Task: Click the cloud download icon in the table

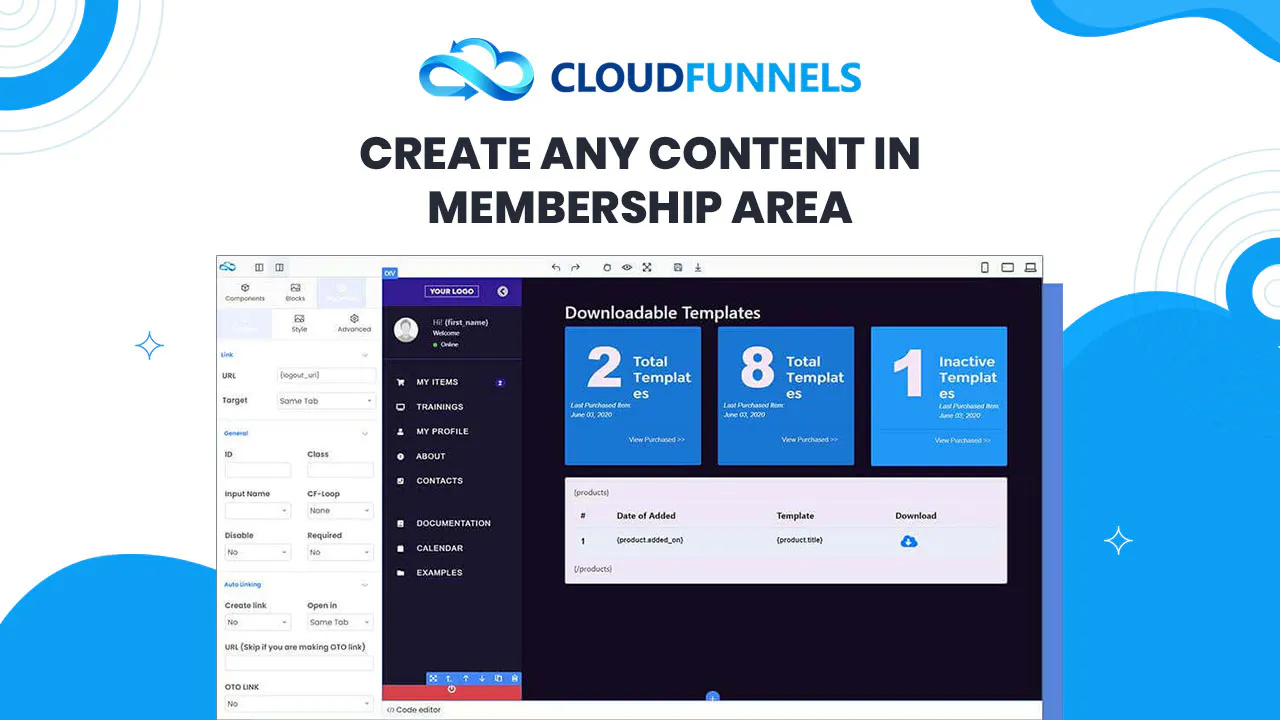Action: (909, 541)
